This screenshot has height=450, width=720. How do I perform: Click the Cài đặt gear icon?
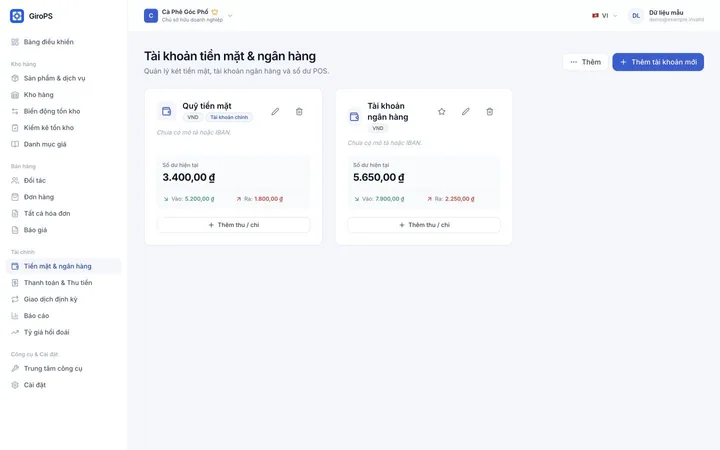15,385
